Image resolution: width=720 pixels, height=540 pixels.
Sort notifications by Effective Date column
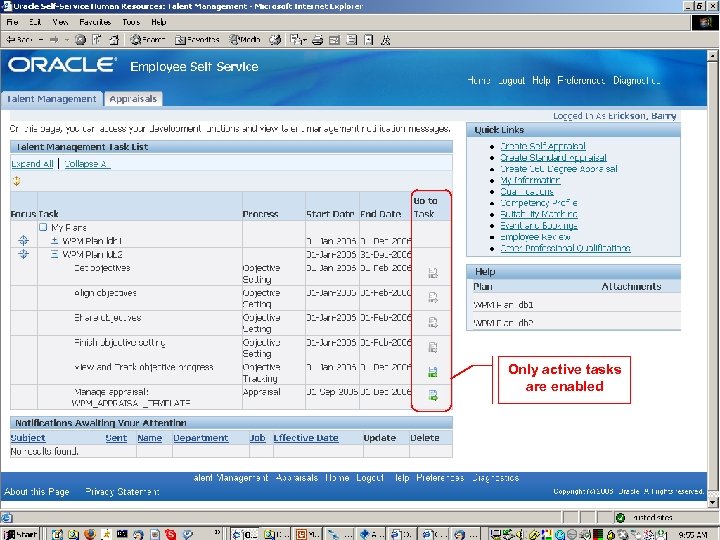click(x=306, y=438)
